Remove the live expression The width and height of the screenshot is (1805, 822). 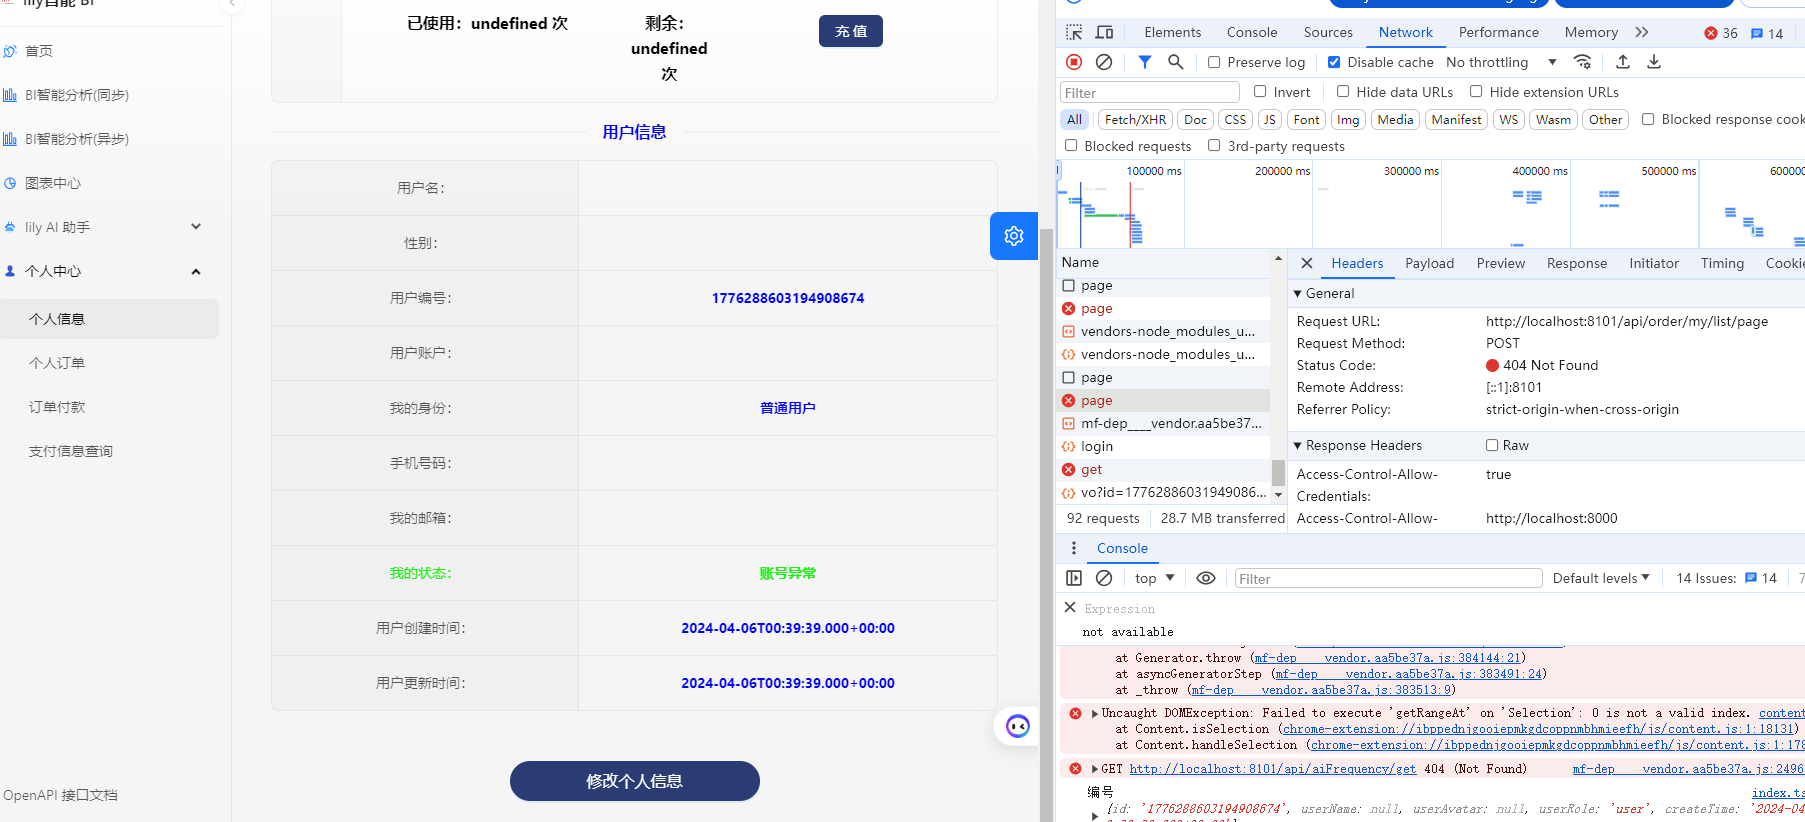click(1070, 607)
